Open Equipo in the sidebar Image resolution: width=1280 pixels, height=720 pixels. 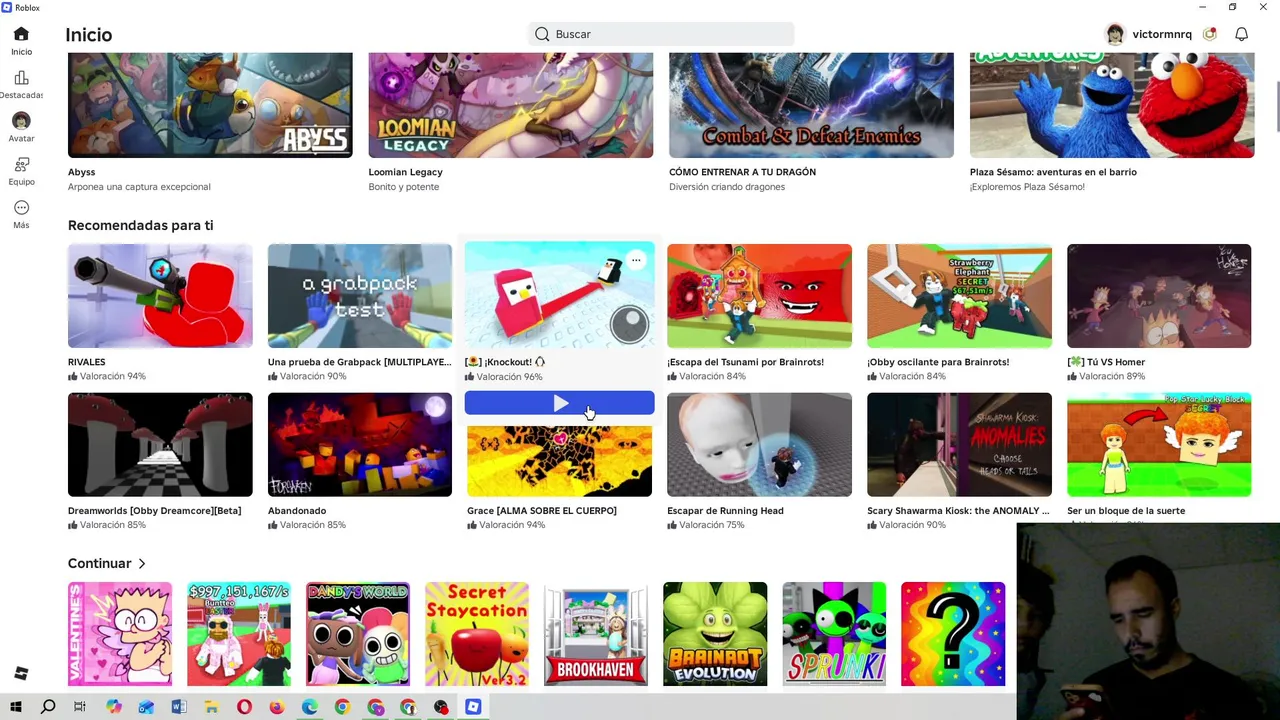(21, 164)
